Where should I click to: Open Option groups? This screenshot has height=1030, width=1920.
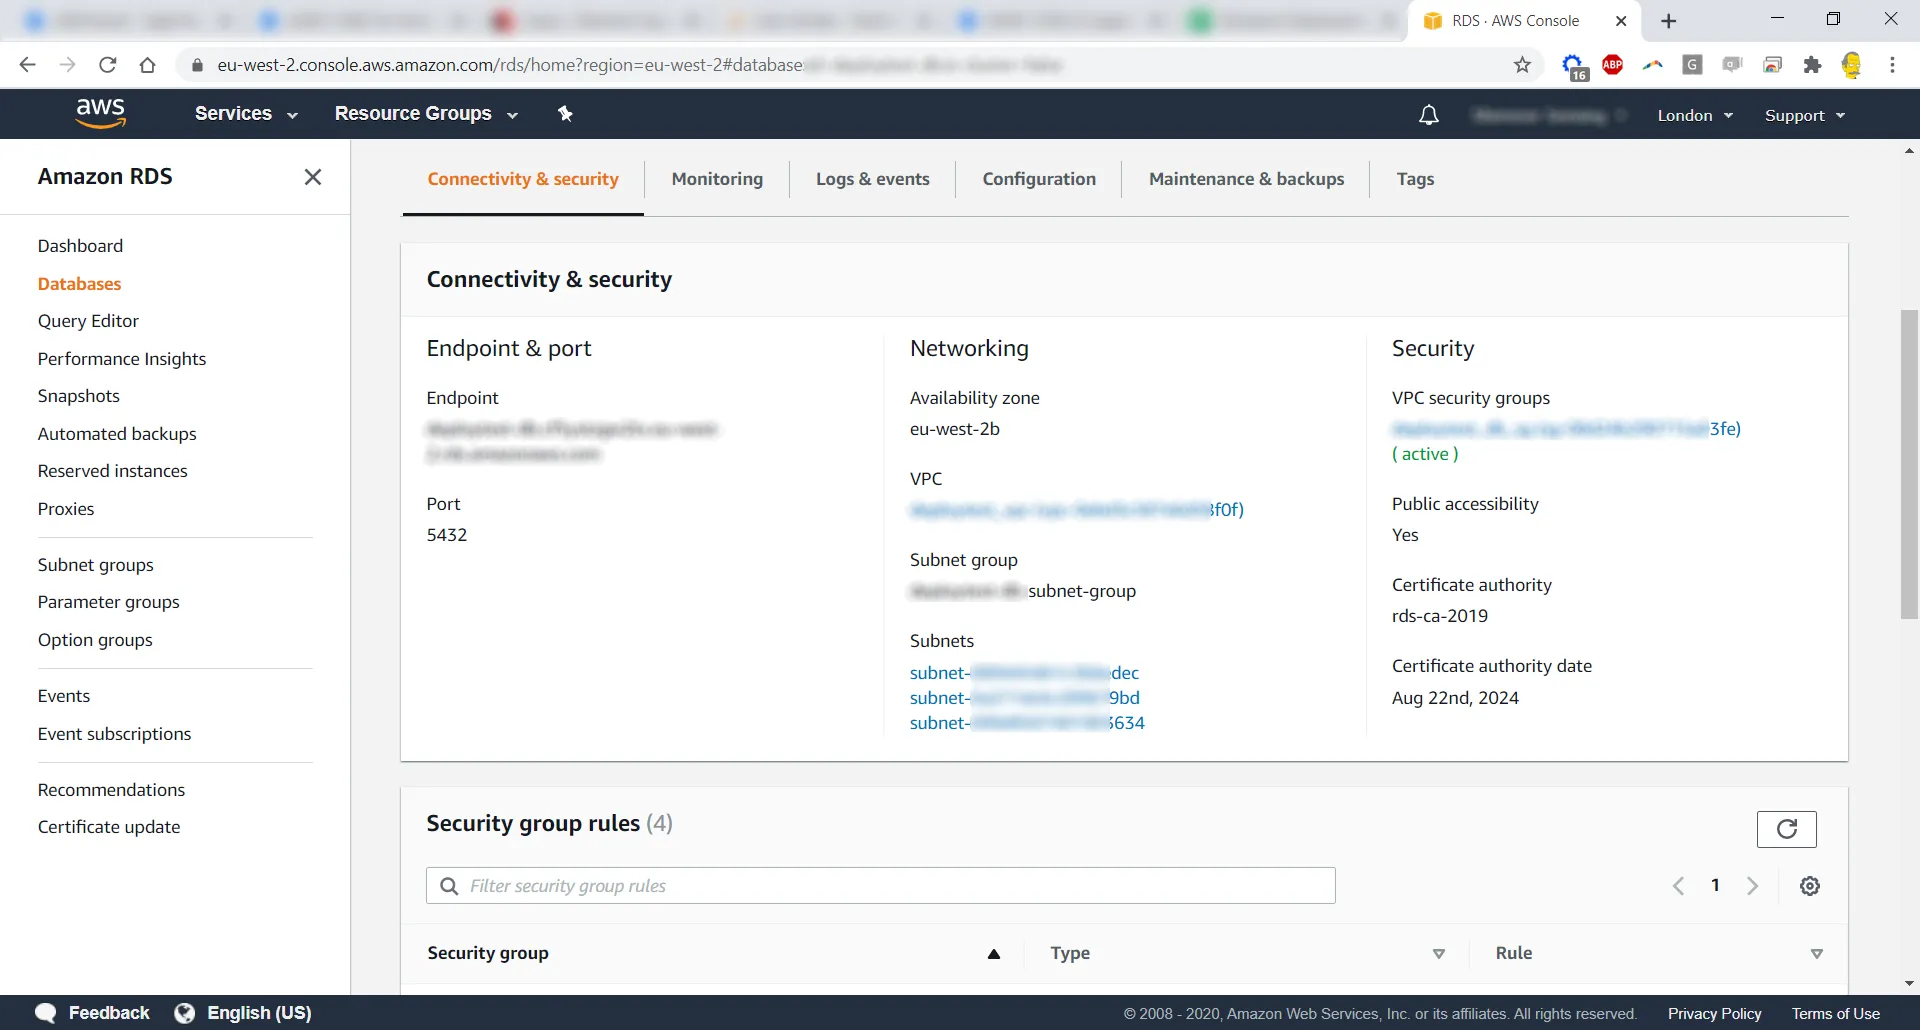tap(95, 640)
